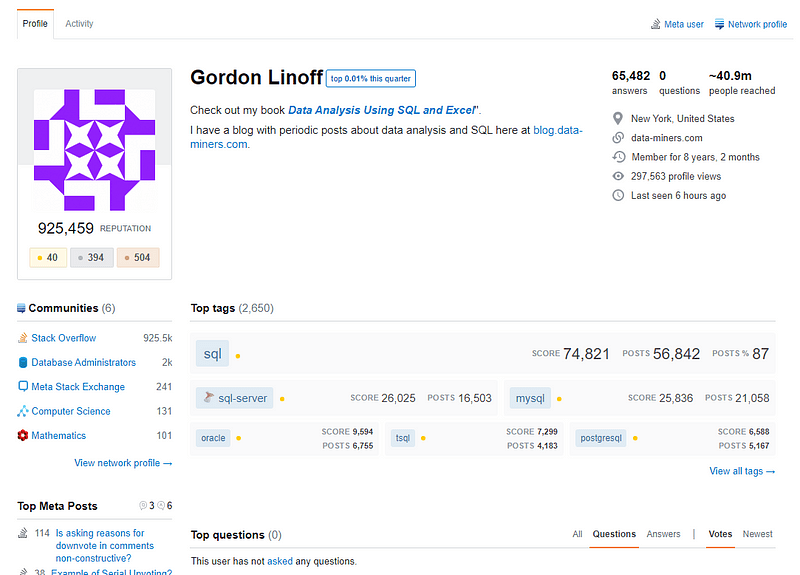The image size is (800, 575).
Task: Click the gold badges count 40
Action: coord(48,258)
